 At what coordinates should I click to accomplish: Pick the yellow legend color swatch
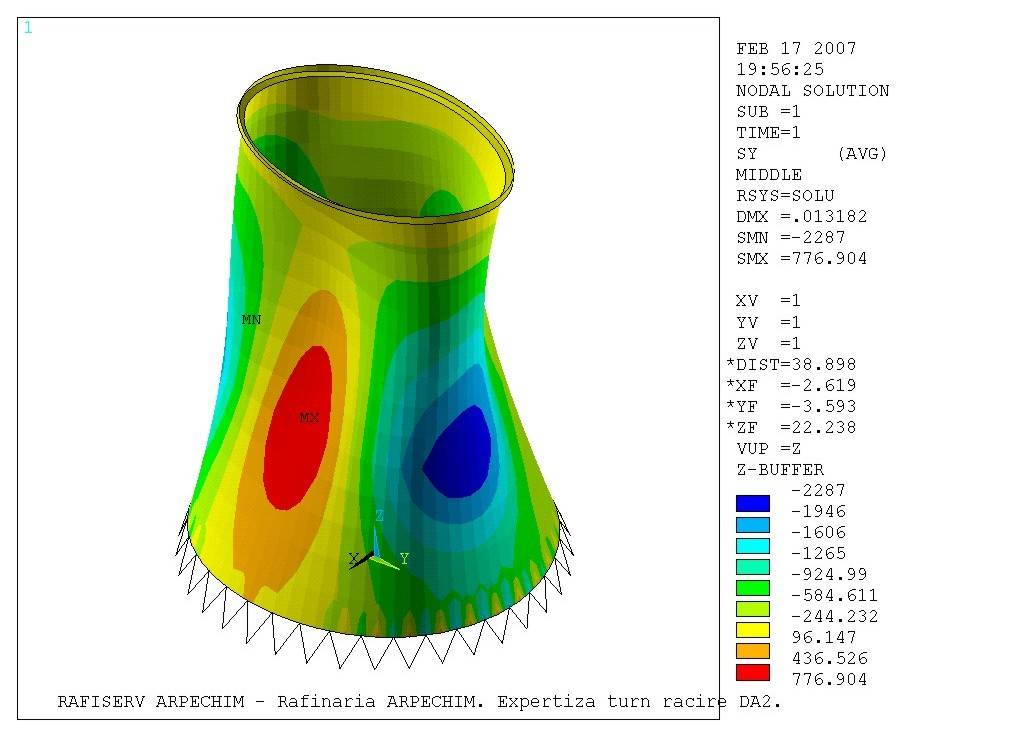coord(752,630)
